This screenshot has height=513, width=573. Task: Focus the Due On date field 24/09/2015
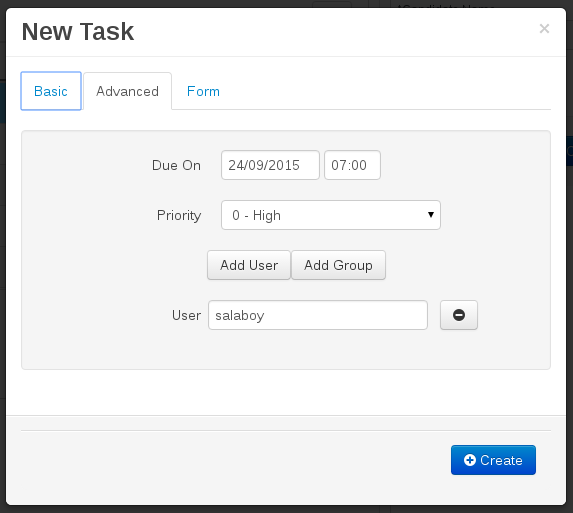pyautogui.click(x=270, y=165)
